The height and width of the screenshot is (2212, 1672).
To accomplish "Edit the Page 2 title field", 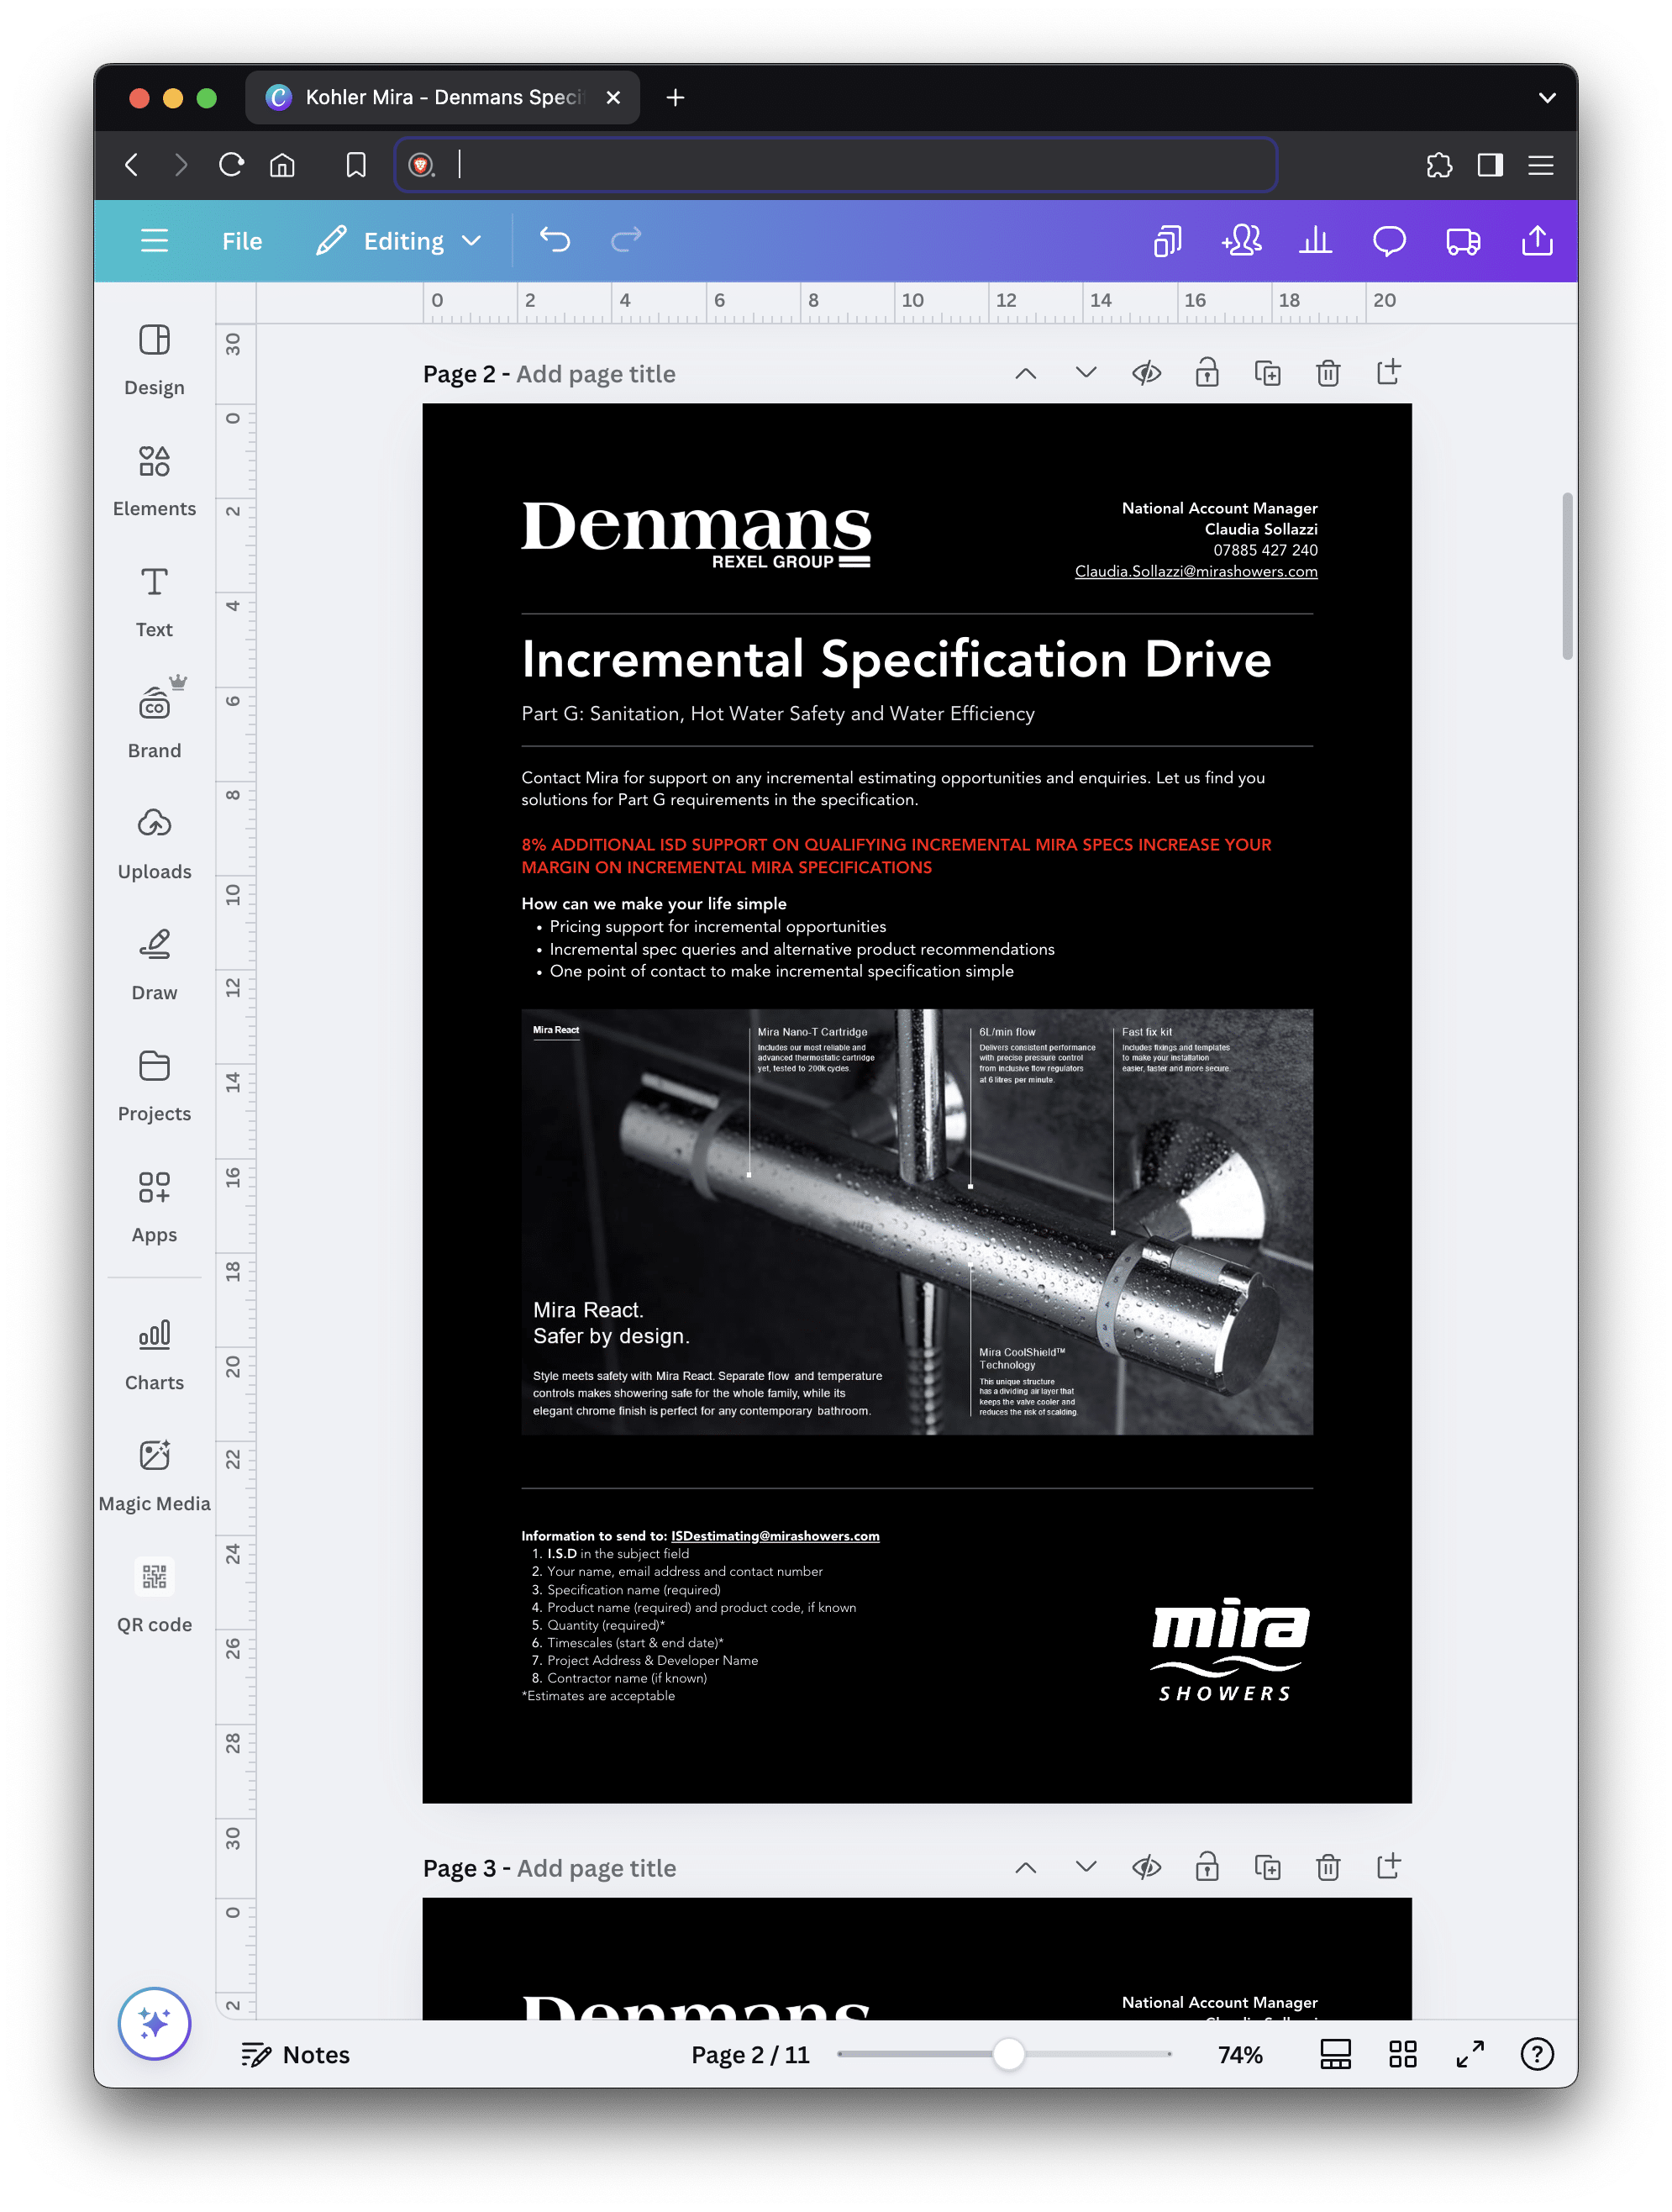I will click(x=596, y=374).
